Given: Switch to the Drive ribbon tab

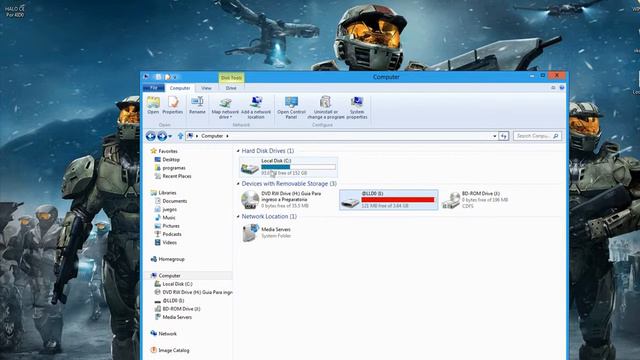Looking at the screenshot, I should coord(231,88).
